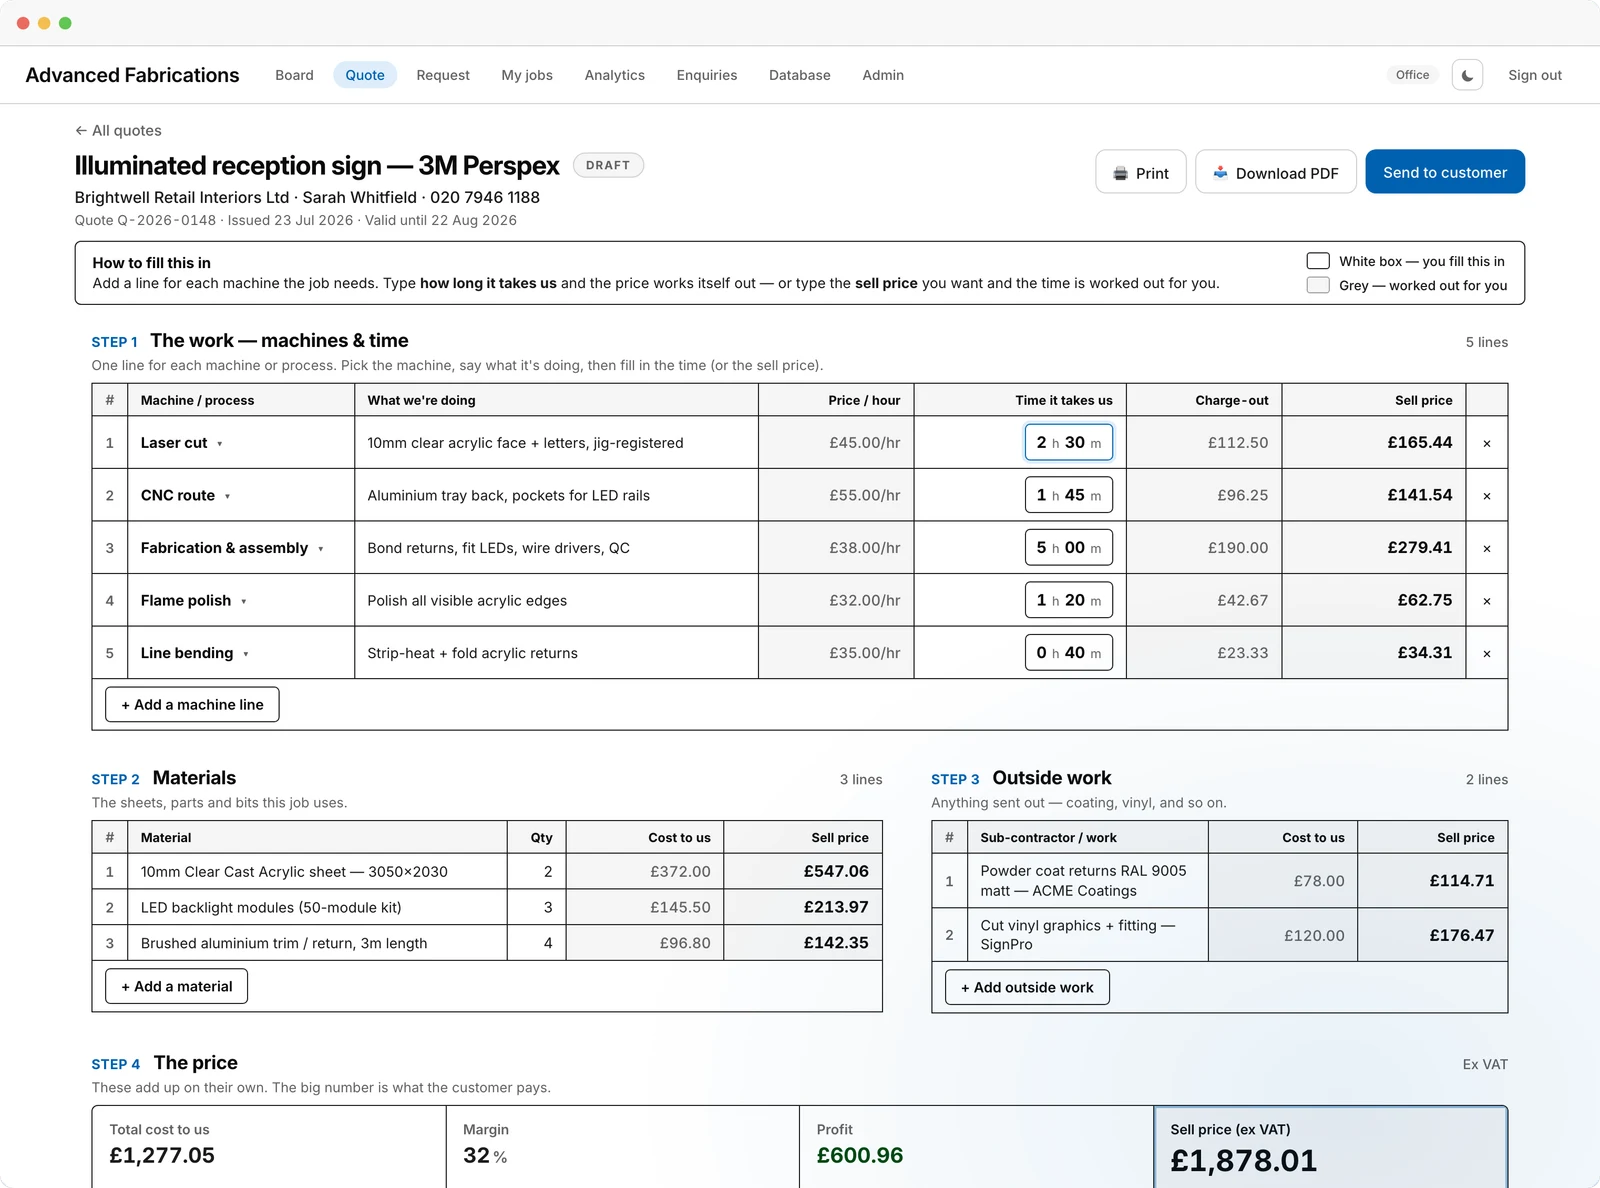Select the Quote tab
Screen dimensions: 1600x1188
pyautogui.click(x=365, y=75)
